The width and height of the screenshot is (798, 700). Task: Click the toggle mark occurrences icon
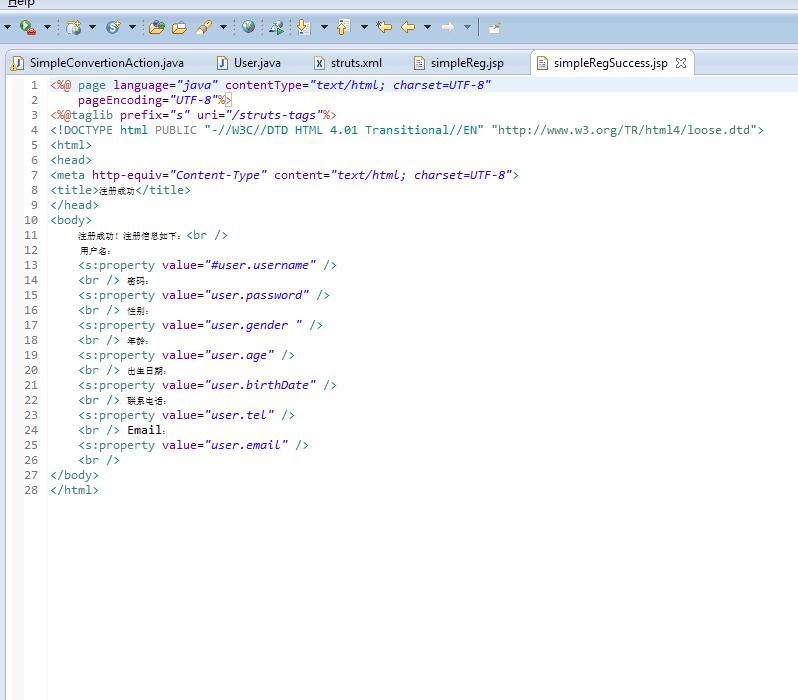[277, 27]
